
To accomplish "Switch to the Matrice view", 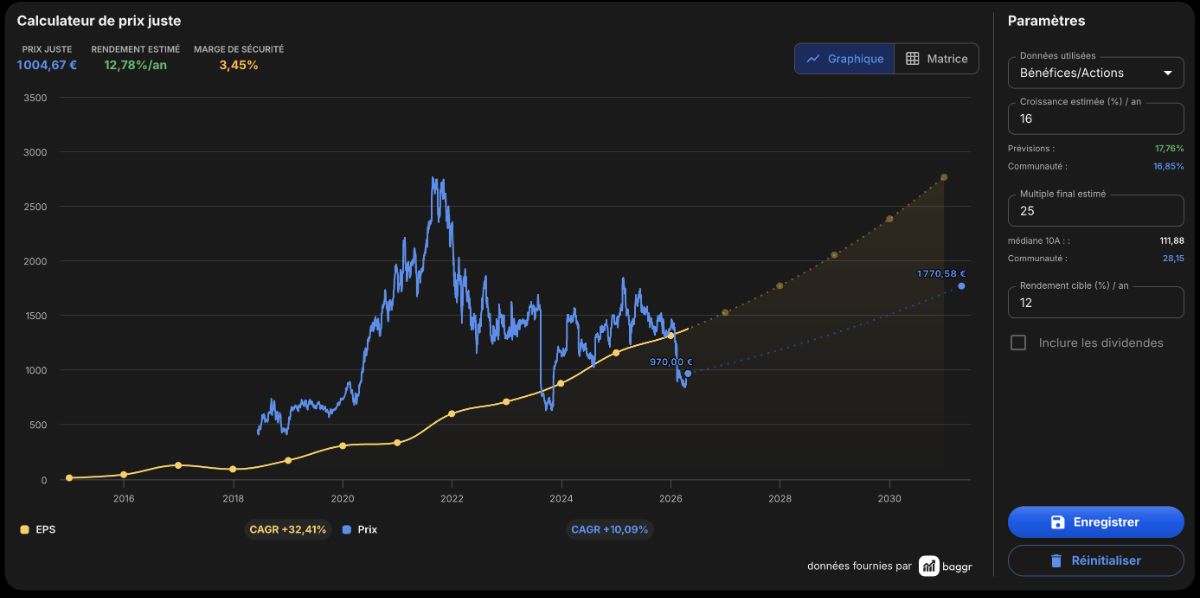I will 936,58.
